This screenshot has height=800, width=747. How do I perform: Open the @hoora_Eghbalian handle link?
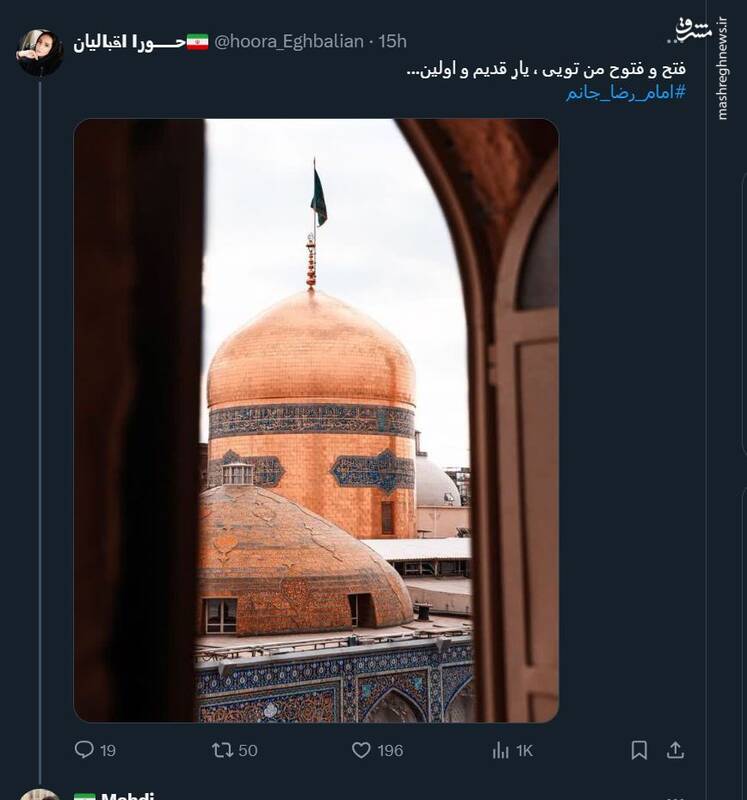[x=288, y=42]
